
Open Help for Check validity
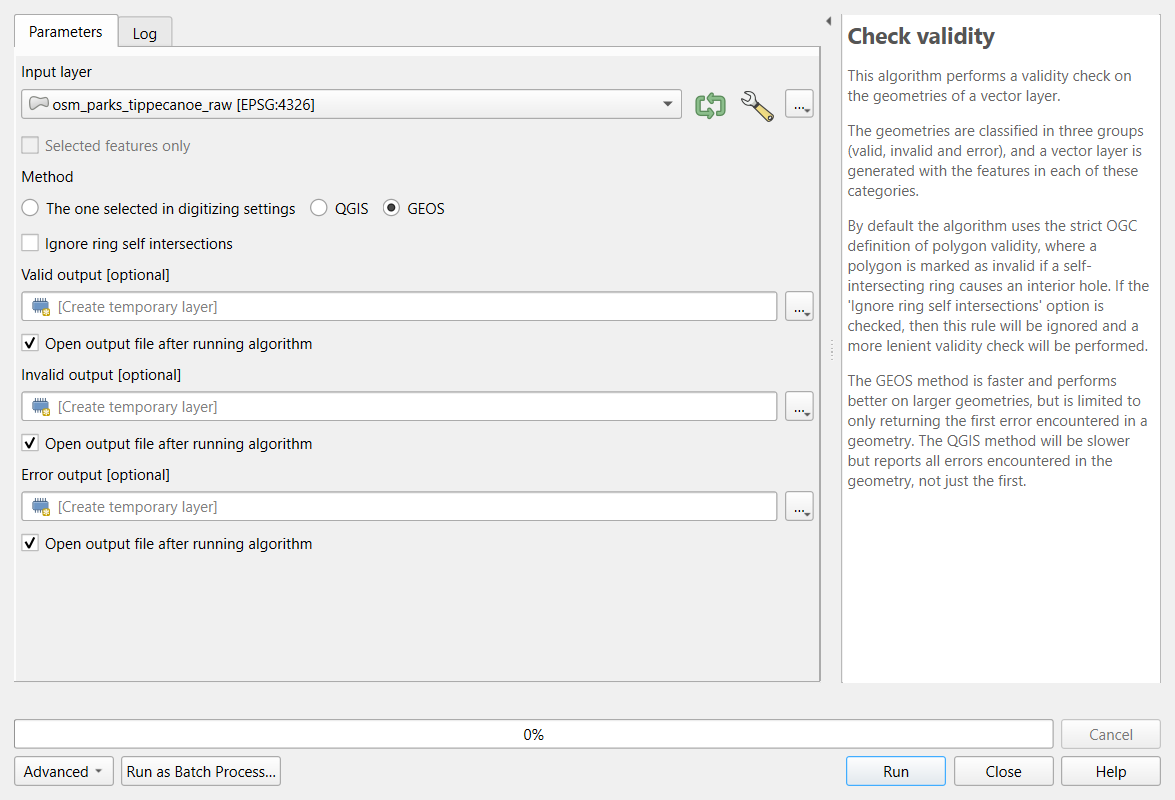pos(1111,771)
